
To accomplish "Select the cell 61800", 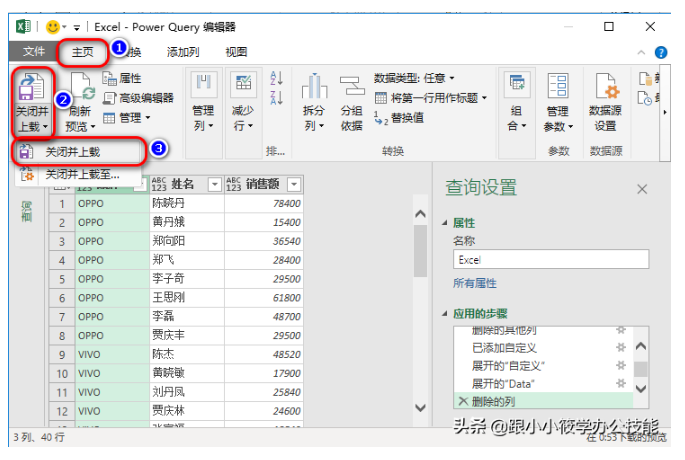I will coord(263,298).
